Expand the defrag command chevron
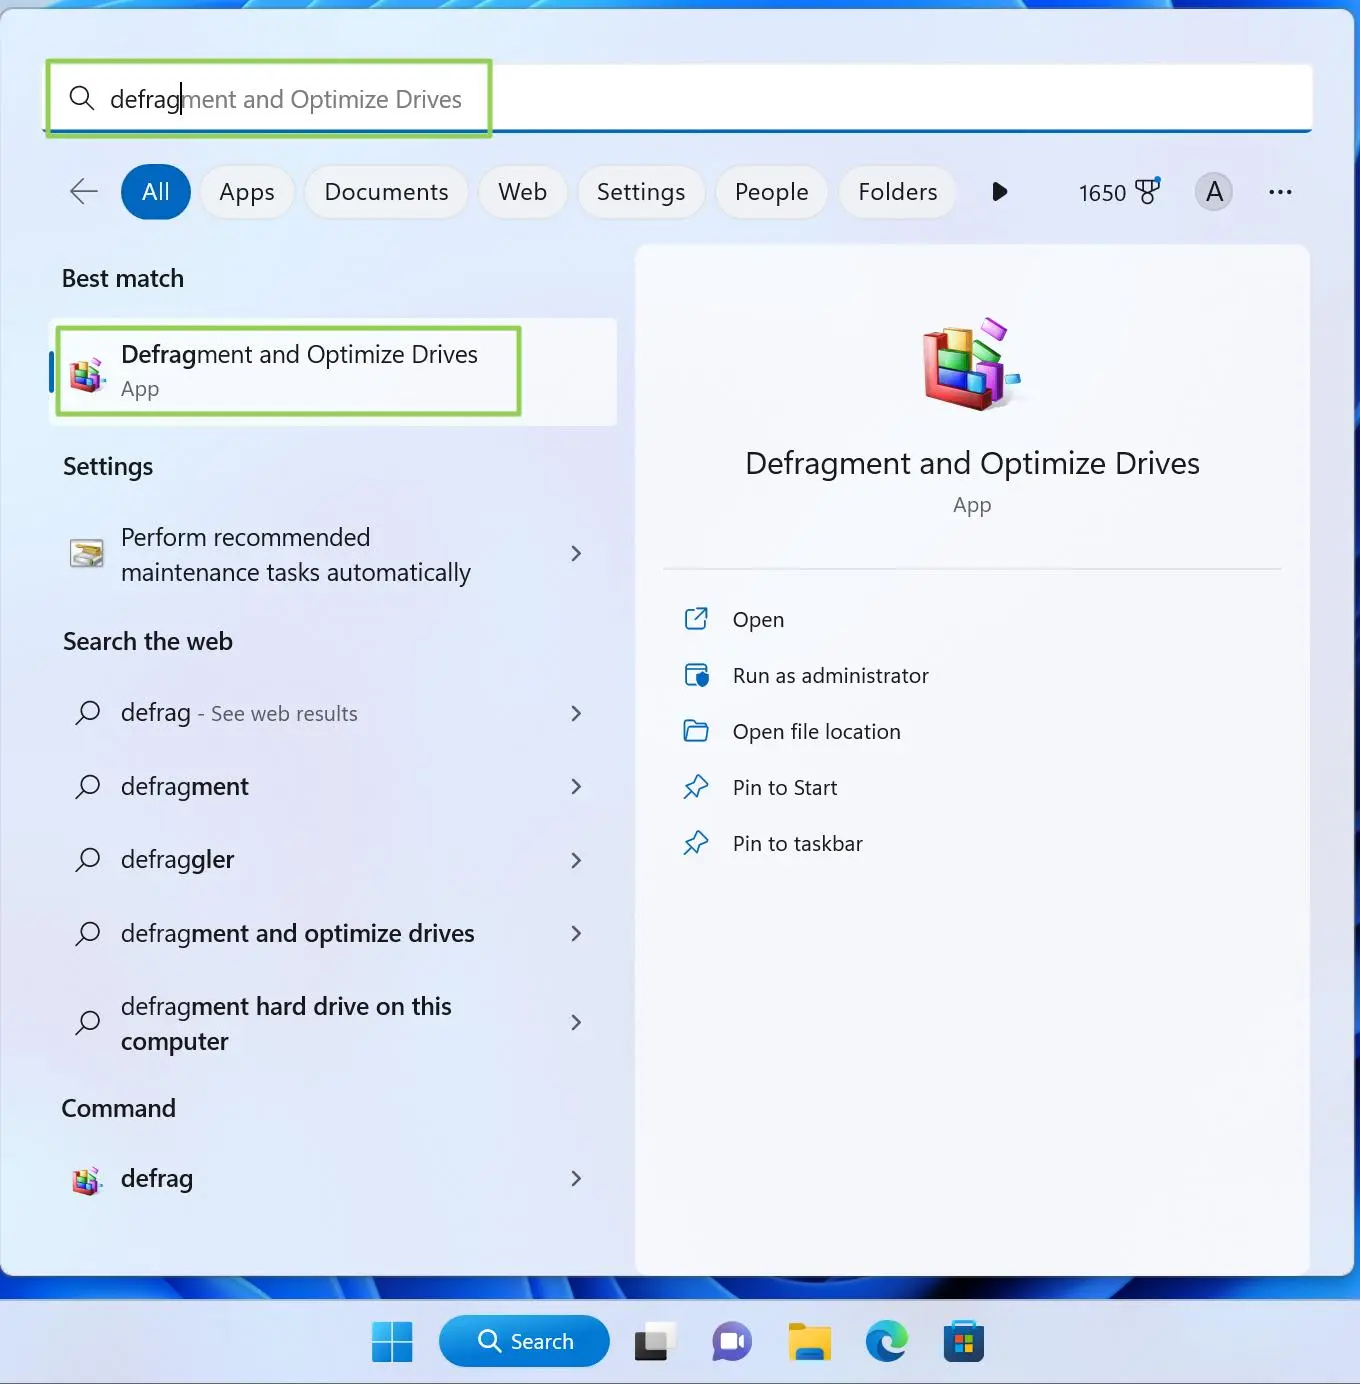Viewport: 1360px width, 1384px height. 576,1179
